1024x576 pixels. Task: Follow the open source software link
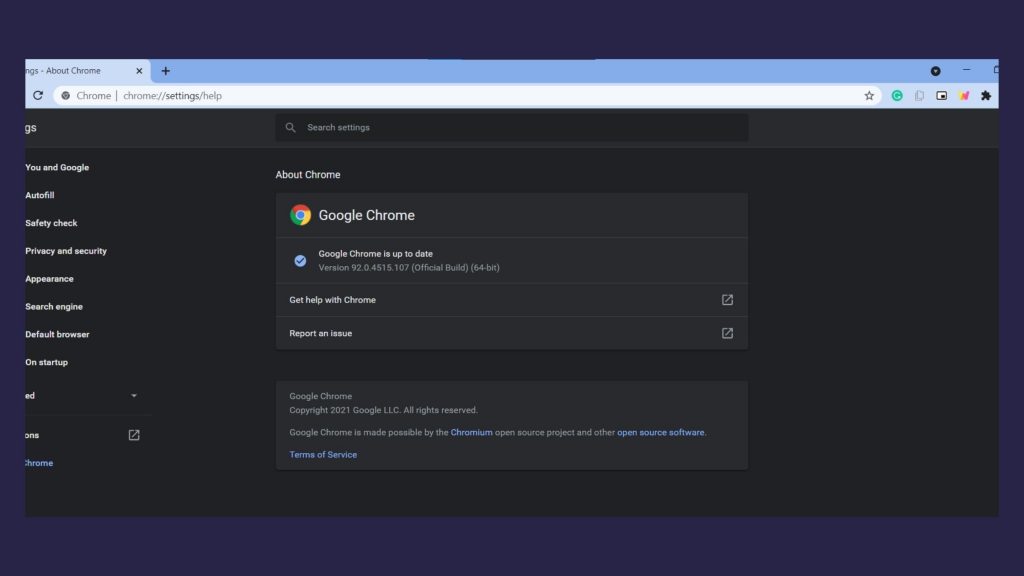pyautogui.click(x=660, y=433)
